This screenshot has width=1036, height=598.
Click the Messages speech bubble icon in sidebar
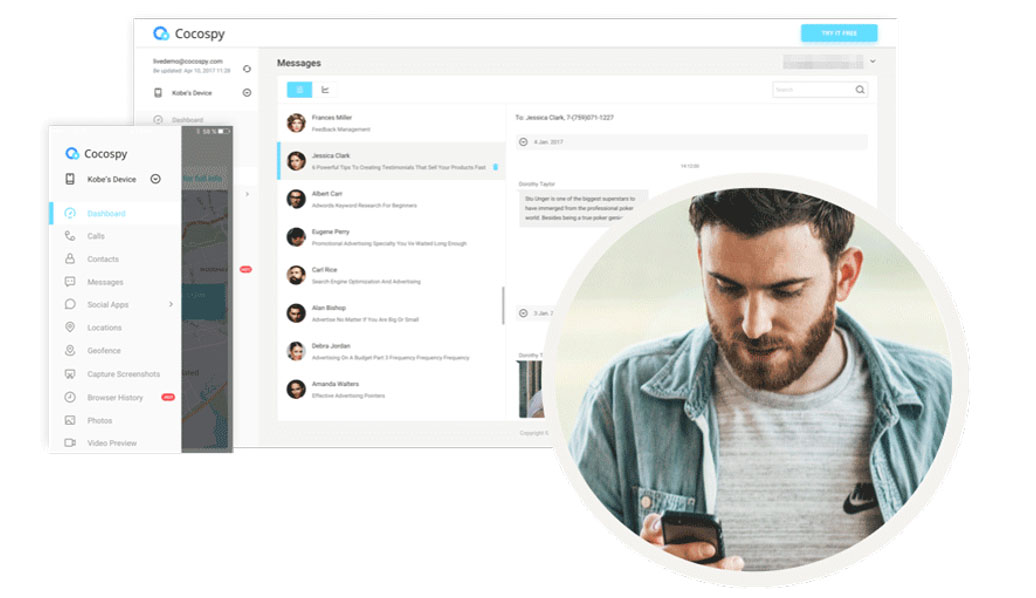[x=70, y=281]
